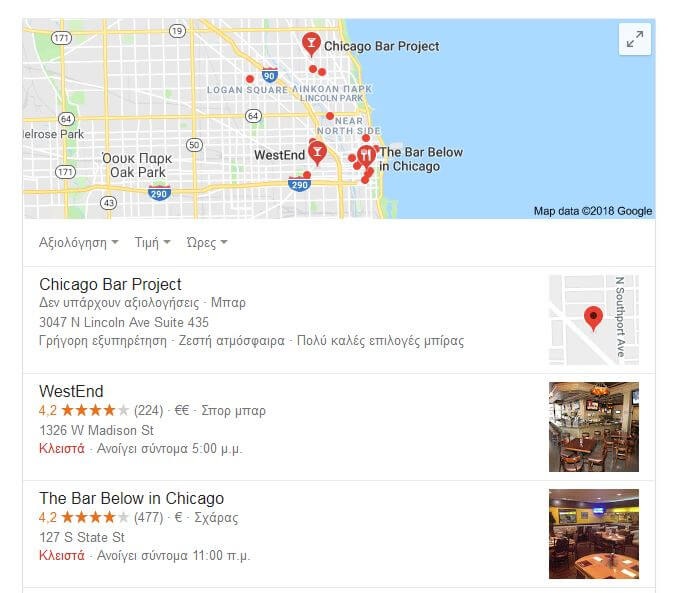Open the Chicago Bar Project listing

(110, 285)
